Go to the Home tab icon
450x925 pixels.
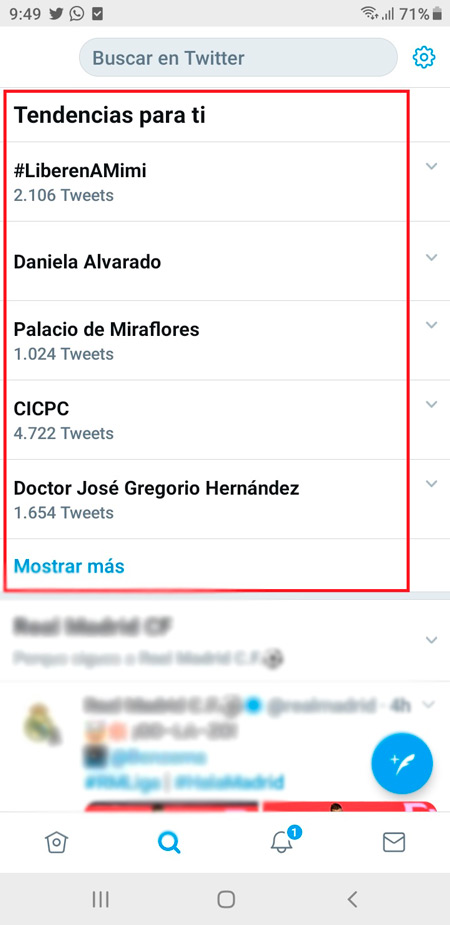(57, 842)
